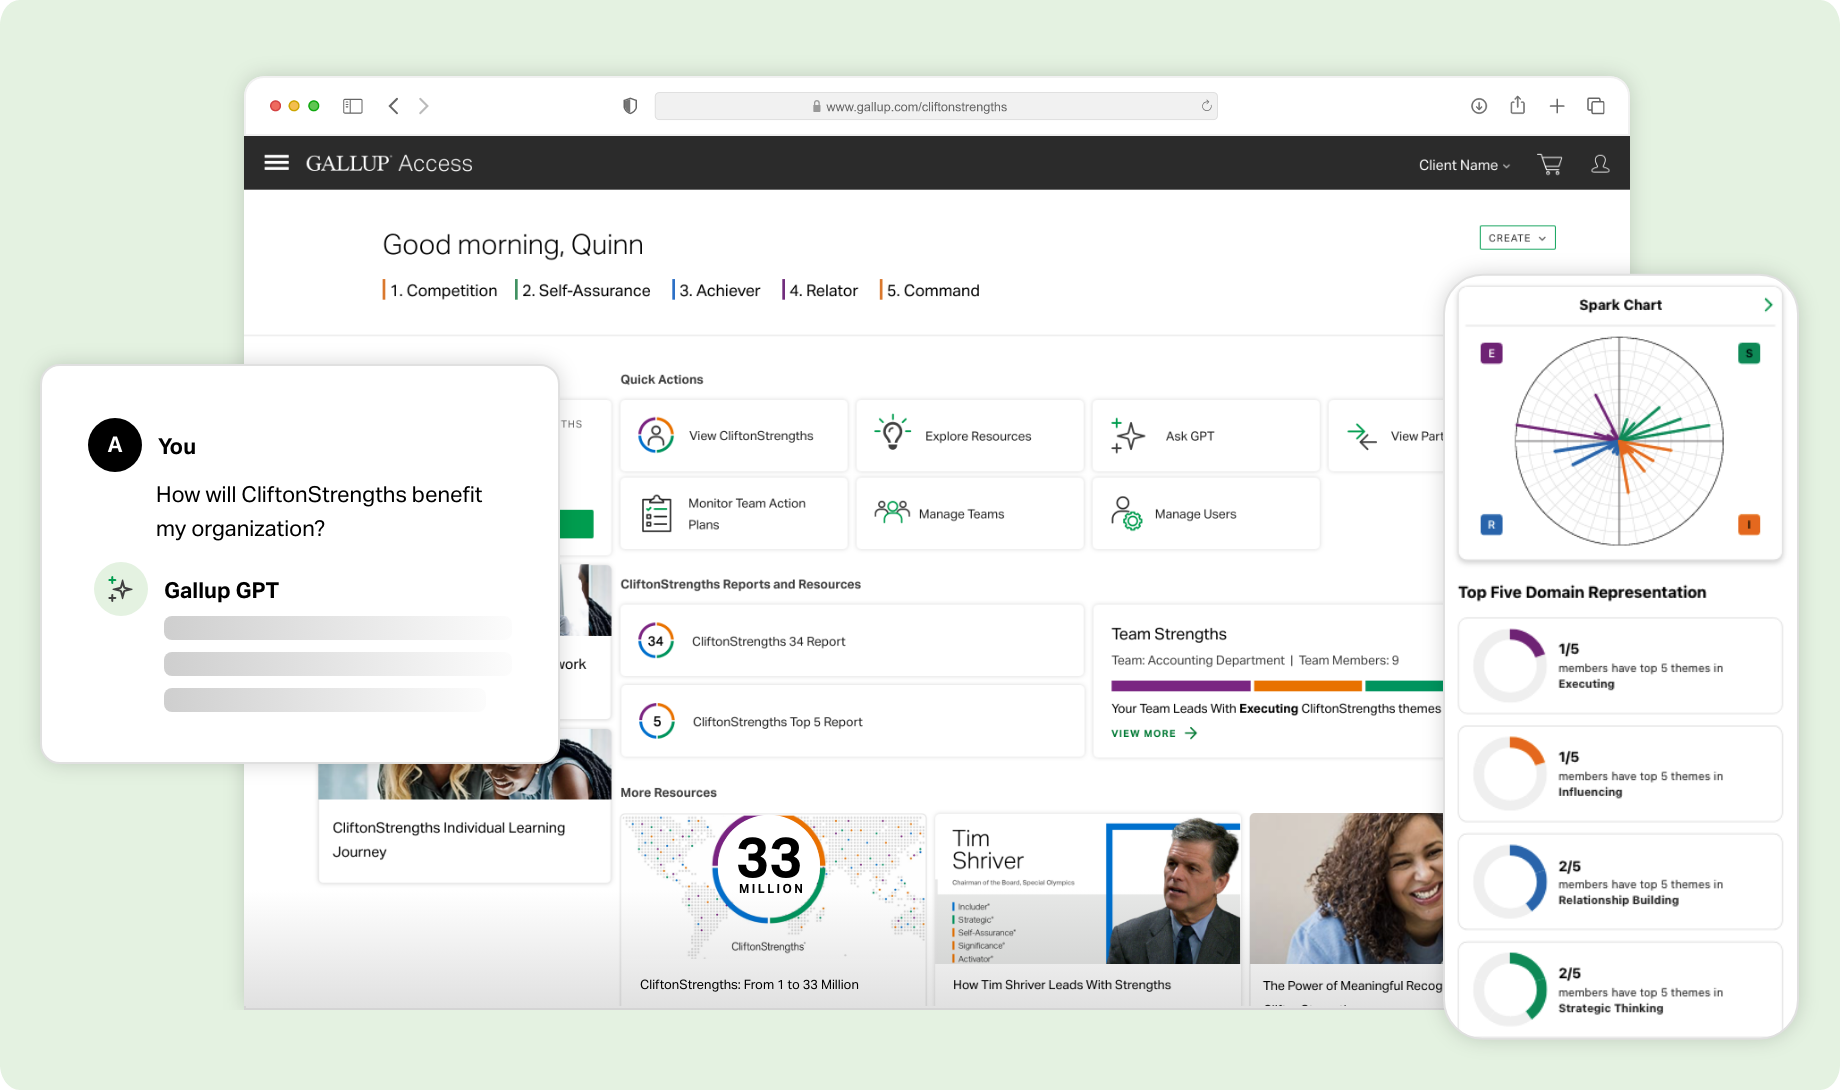Click the View CliftonStrengths person icon

(x=656, y=436)
